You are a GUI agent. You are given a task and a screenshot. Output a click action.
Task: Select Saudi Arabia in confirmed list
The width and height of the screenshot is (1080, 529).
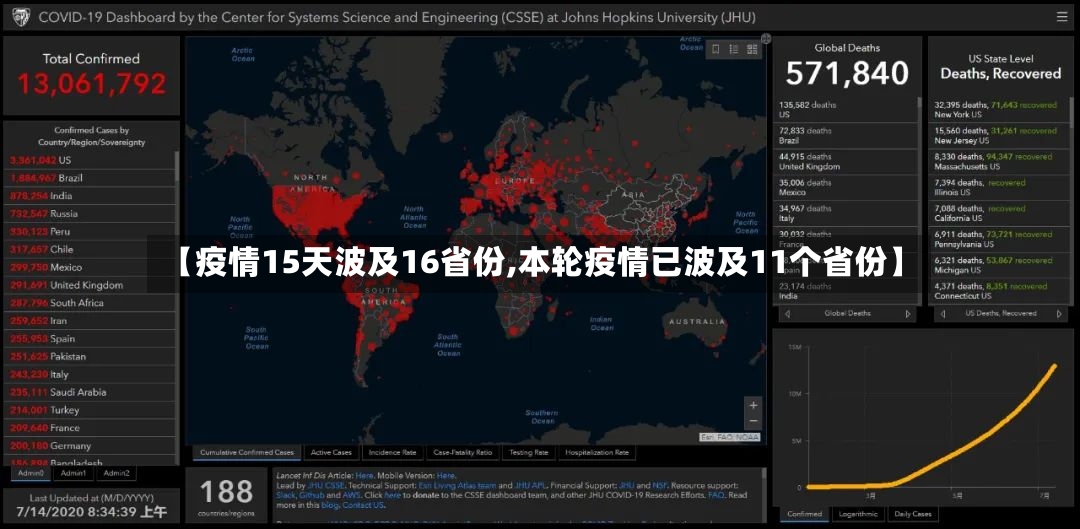[90, 392]
